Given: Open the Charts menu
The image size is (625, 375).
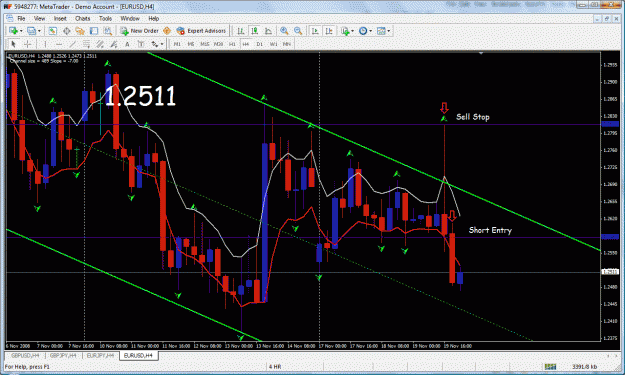Looking at the screenshot, I should pos(83,18).
